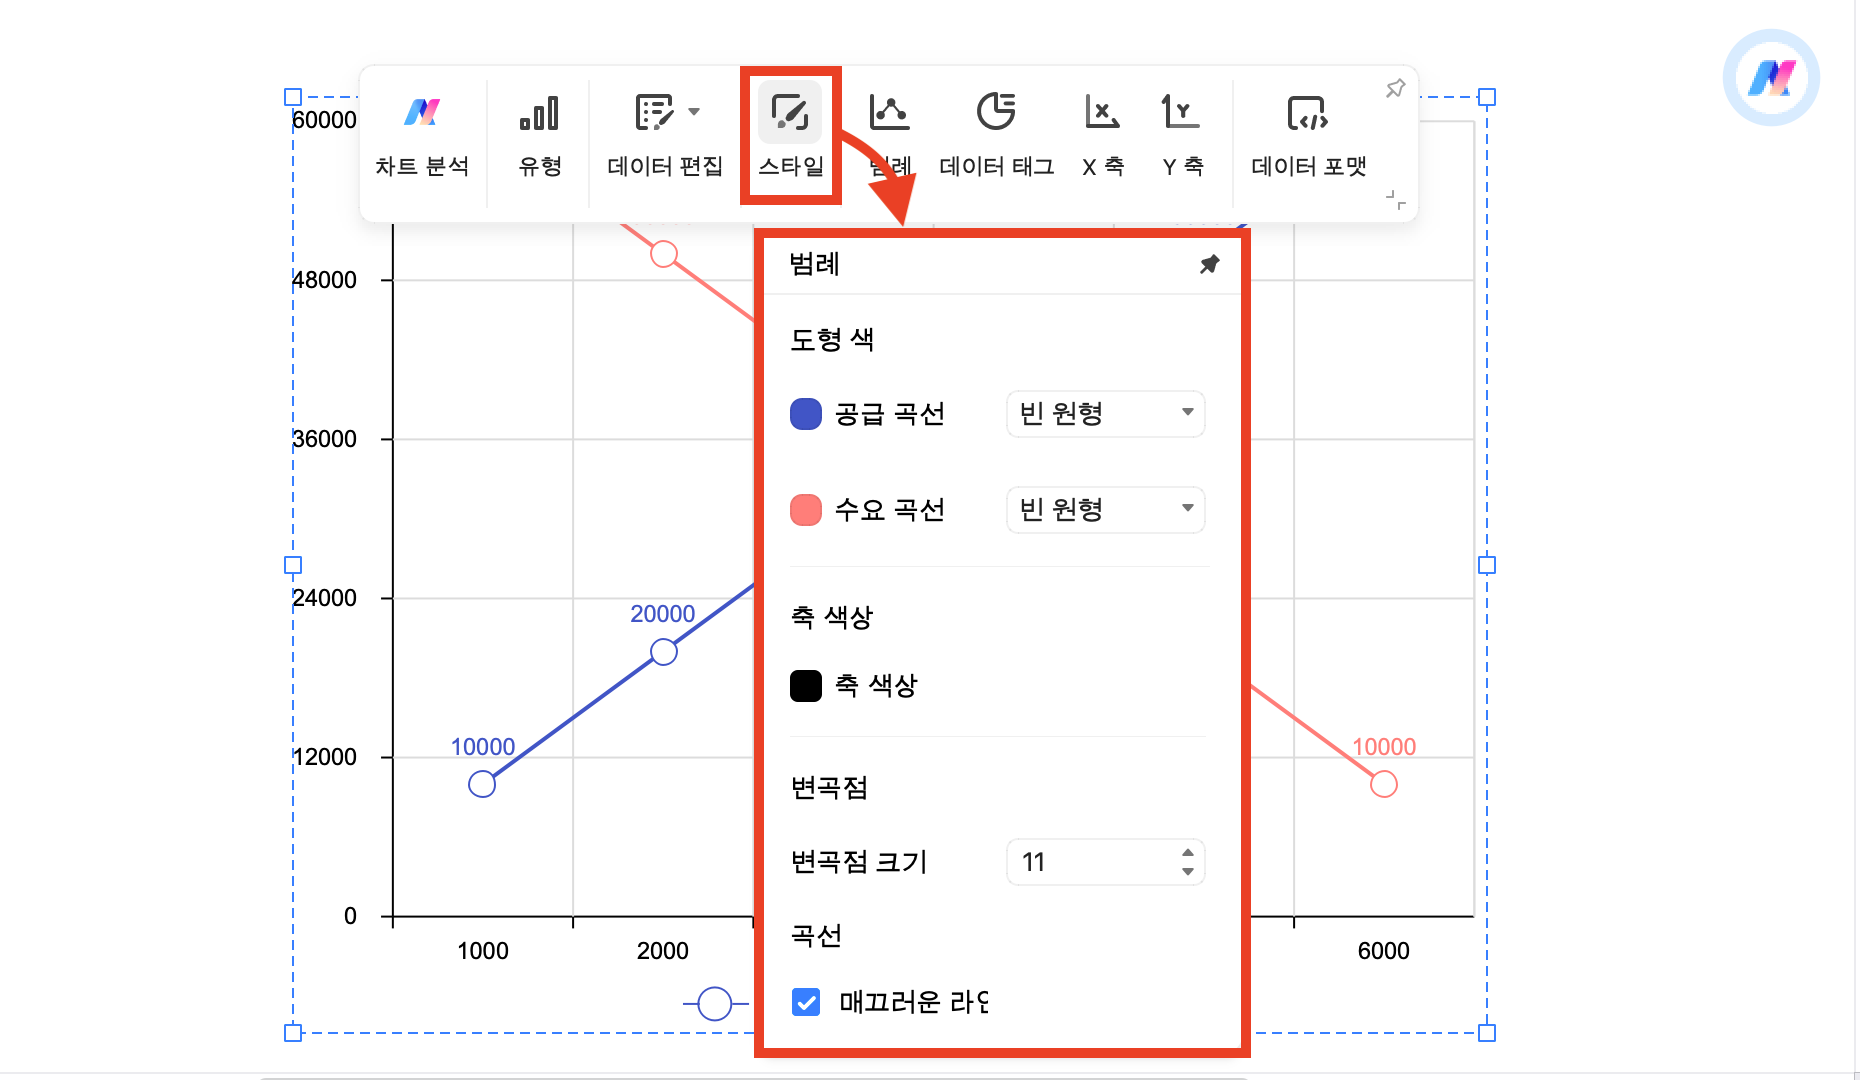Select the blue data point labeled 20000
The width and height of the screenshot is (1860, 1080).
pos(664,652)
